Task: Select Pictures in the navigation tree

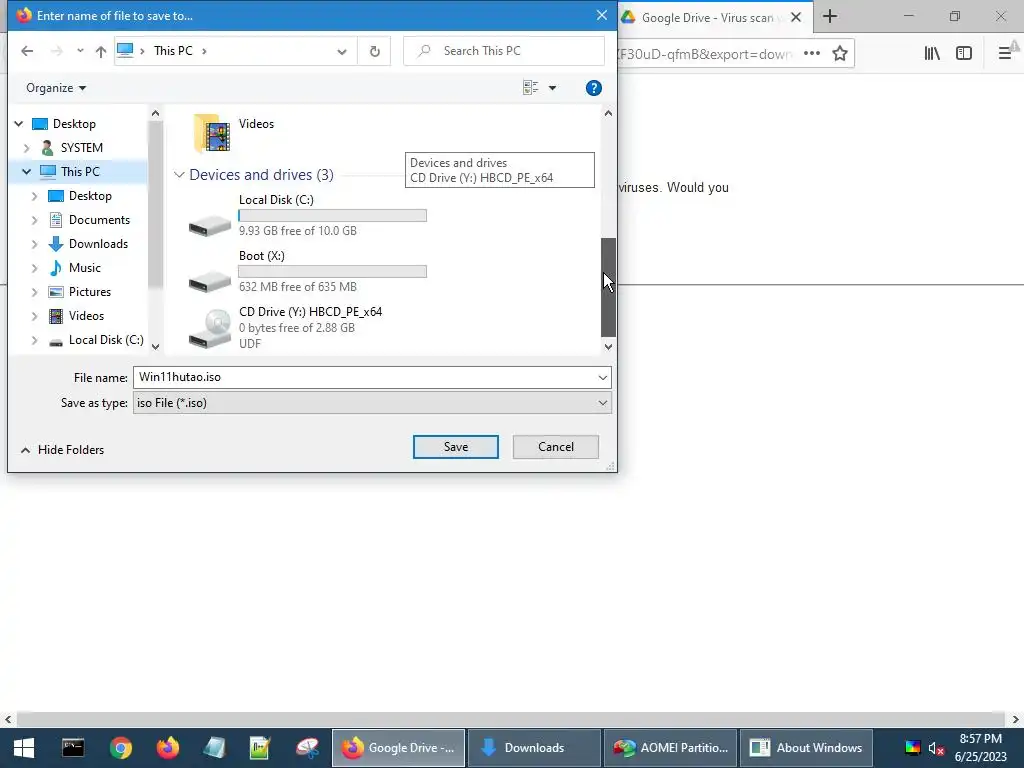Action: coord(80,292)
